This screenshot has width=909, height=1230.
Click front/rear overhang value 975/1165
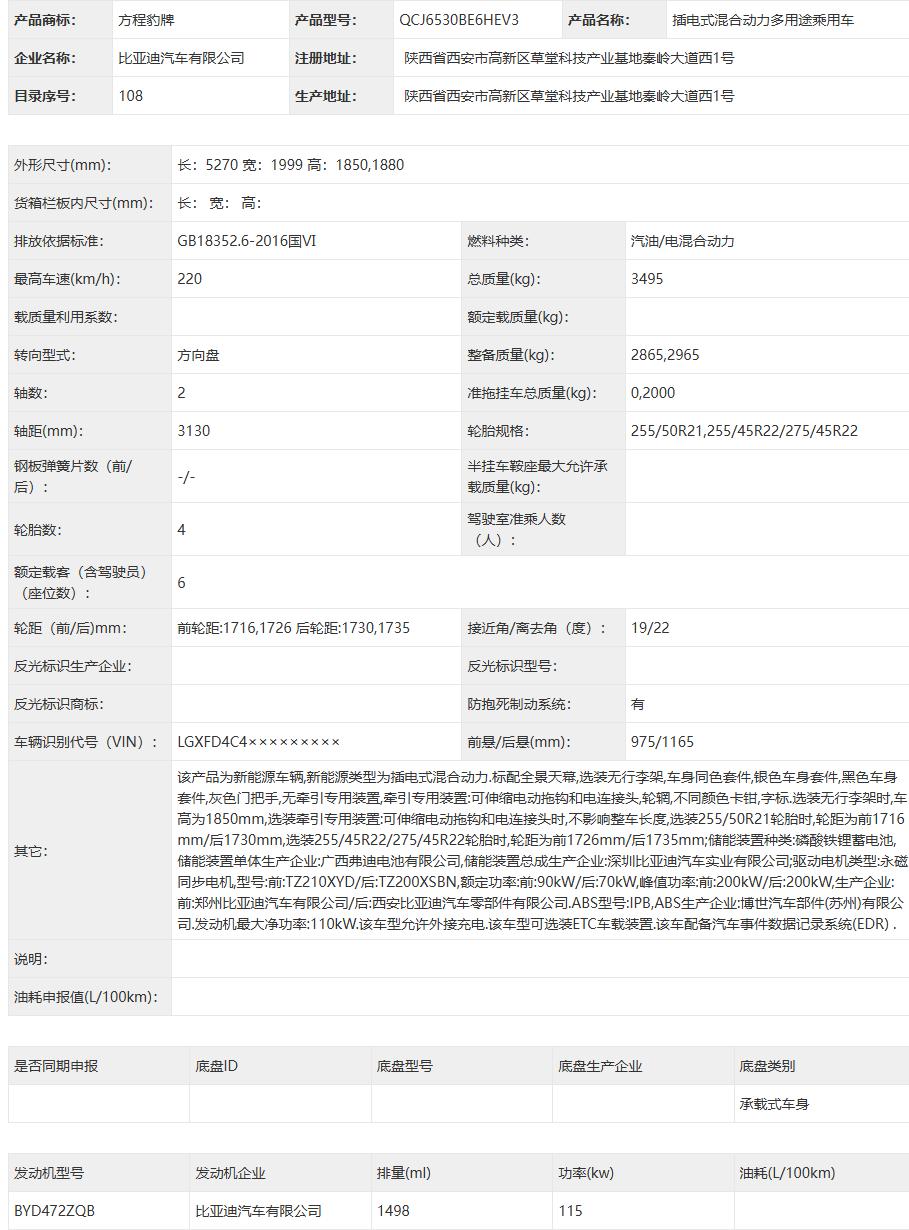pos(662,742)
